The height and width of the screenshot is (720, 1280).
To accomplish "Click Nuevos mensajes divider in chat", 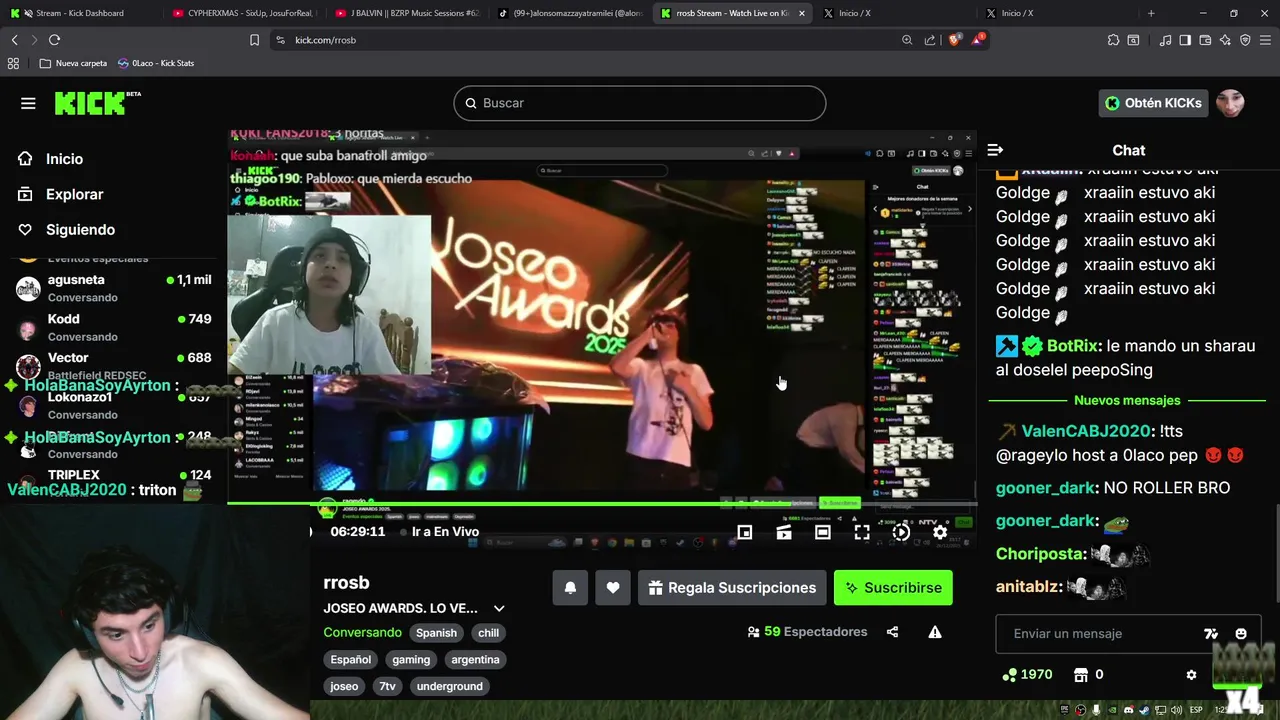I will coord(1127,401).
